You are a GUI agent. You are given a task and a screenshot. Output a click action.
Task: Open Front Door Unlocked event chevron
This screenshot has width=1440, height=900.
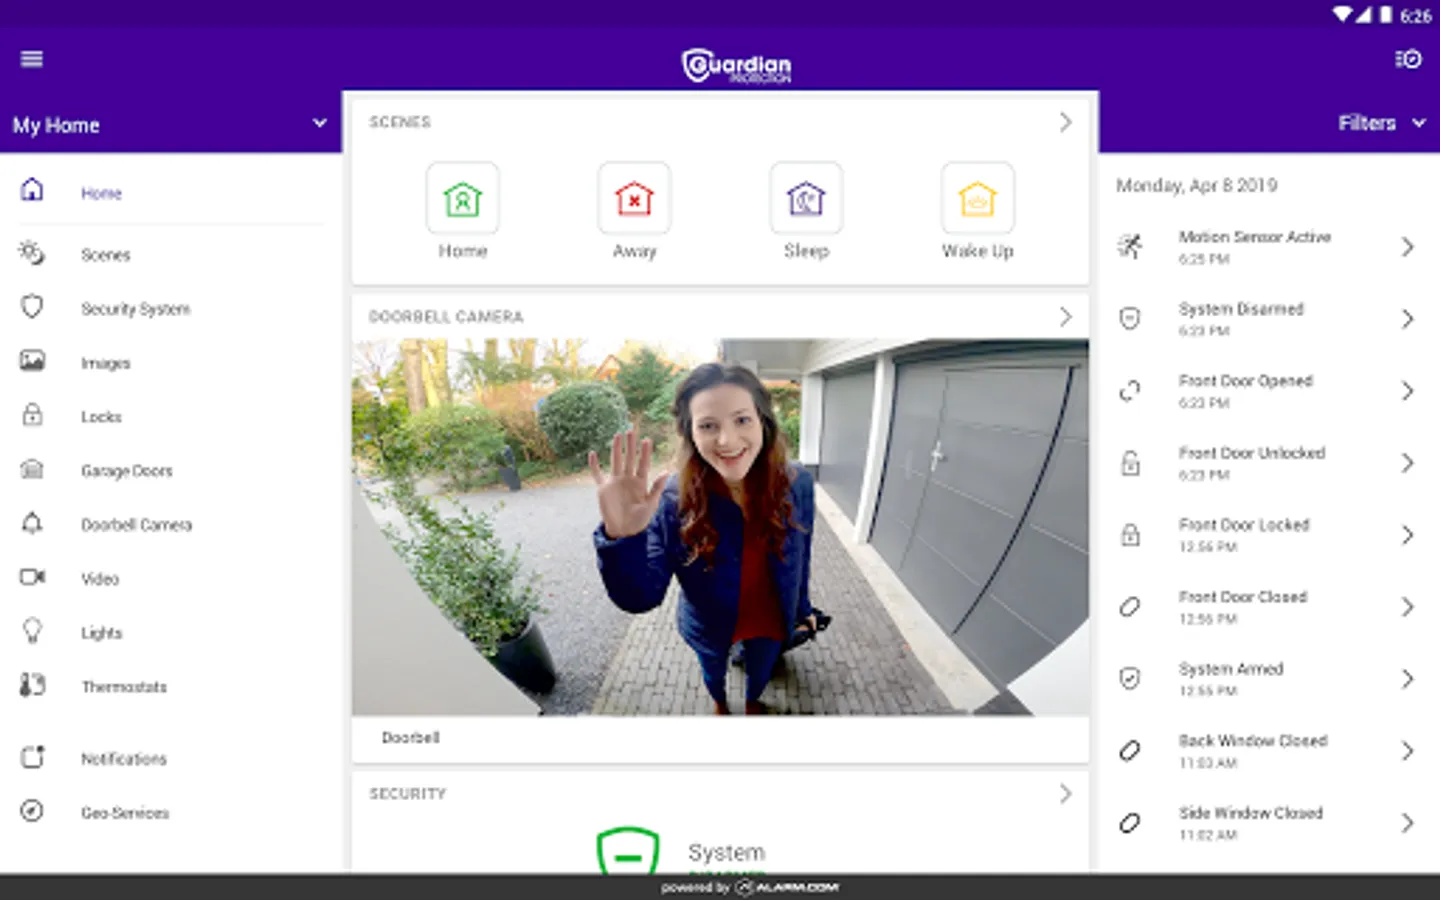pos(1407,463)
